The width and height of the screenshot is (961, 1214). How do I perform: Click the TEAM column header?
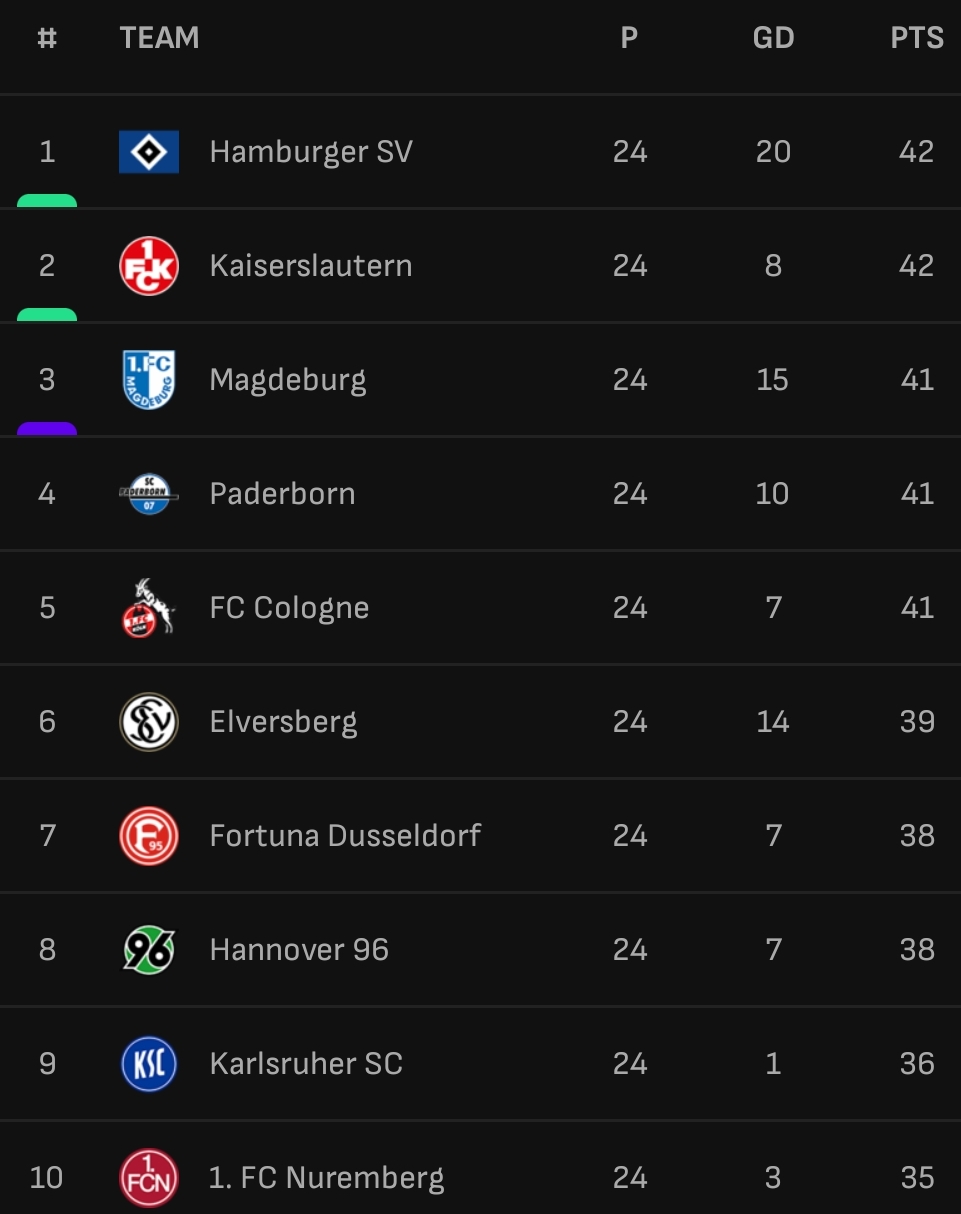[159, 38]
